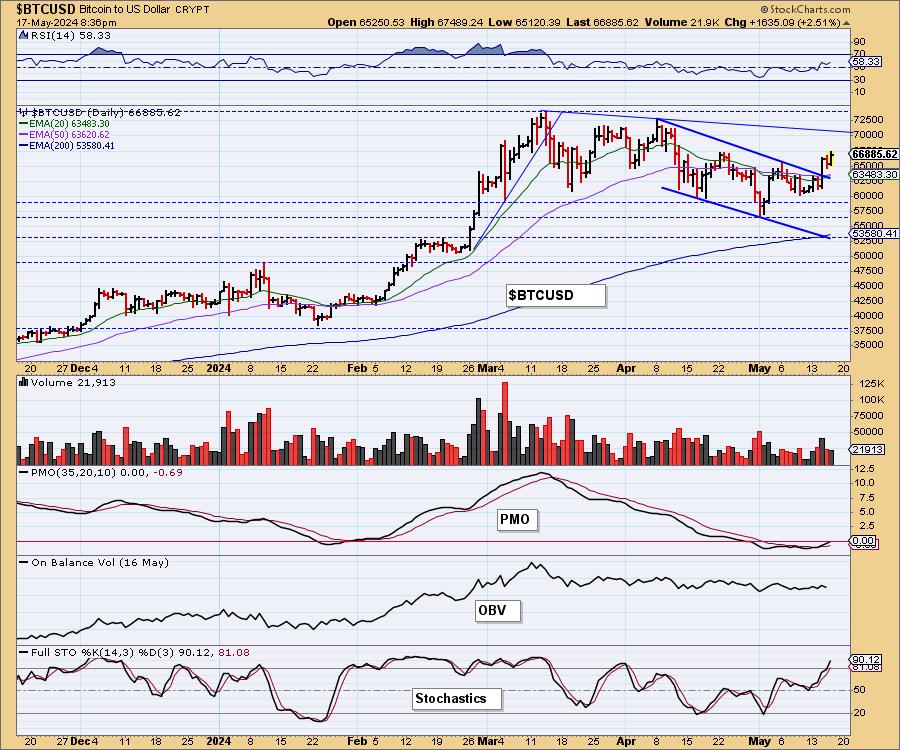The image size is (900, 750).
Task: Click the Chg +1635.09 (+2.51%) value
Action: pos(782,22)
